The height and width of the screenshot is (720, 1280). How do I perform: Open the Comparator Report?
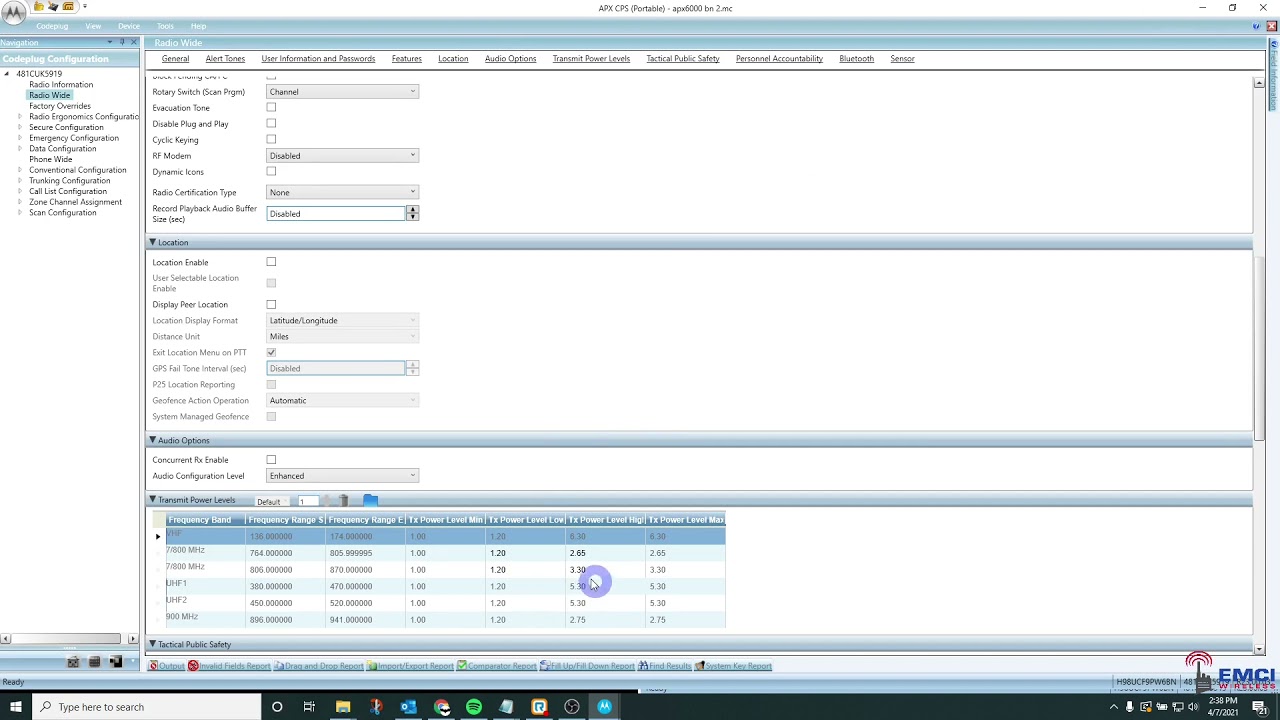[x=497, y=666]
